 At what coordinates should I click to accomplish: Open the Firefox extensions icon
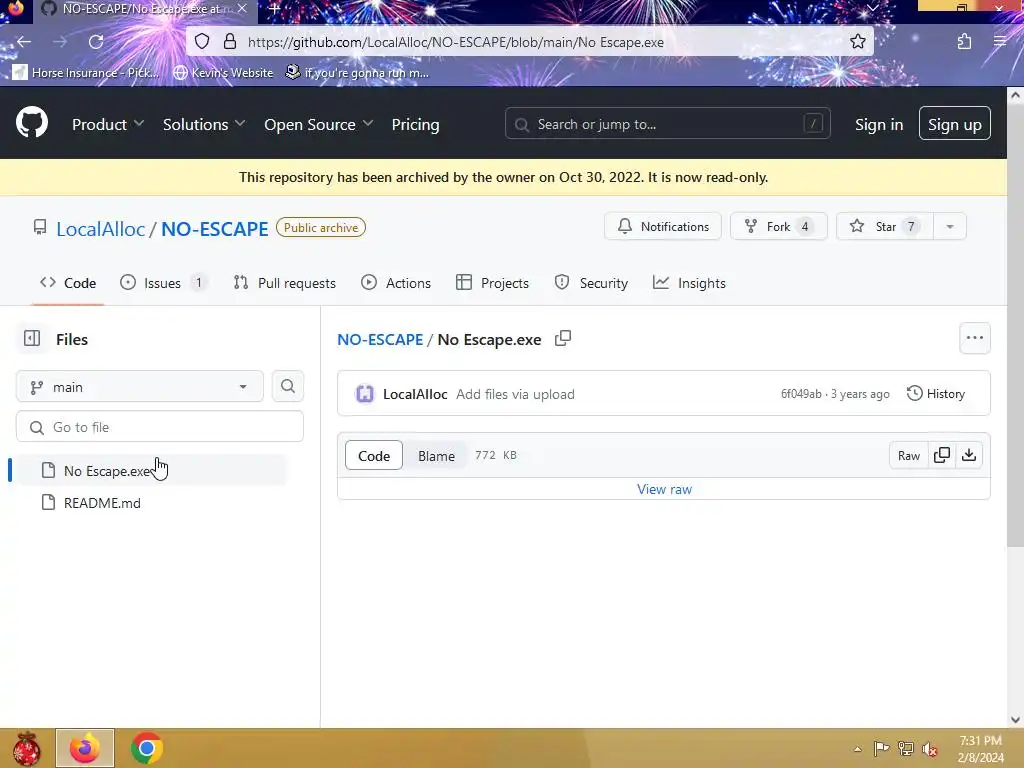[964, 42]
